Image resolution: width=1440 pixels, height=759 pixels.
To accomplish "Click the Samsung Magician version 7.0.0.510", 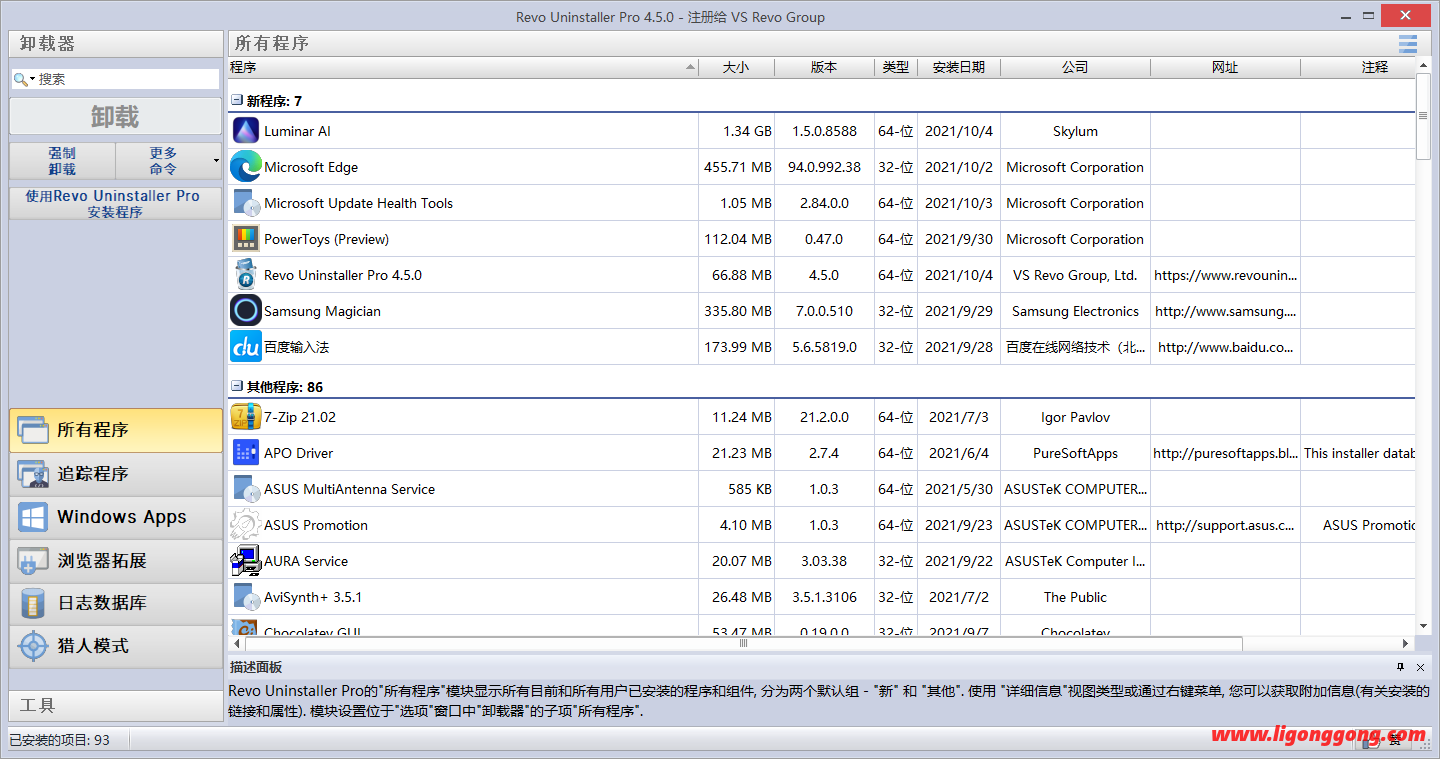I will click(824, 311).
